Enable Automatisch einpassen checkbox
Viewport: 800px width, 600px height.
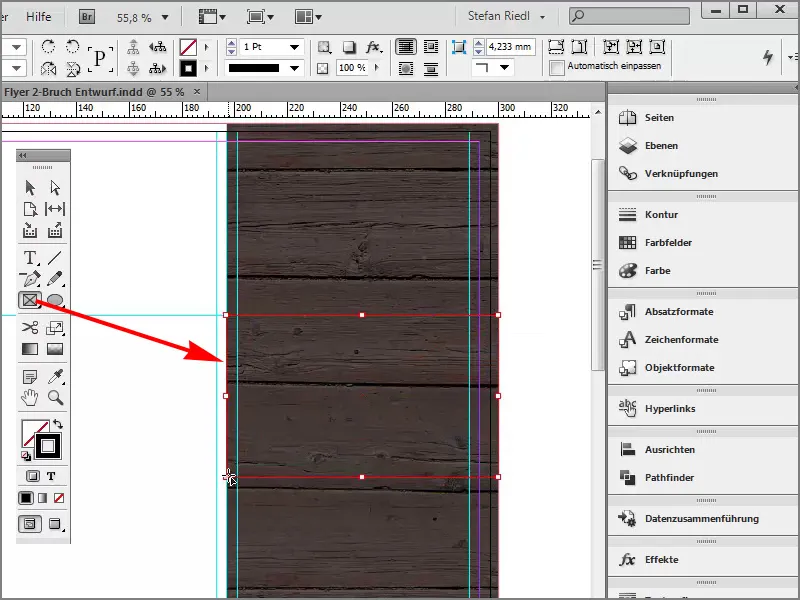[x=557, y=67]
